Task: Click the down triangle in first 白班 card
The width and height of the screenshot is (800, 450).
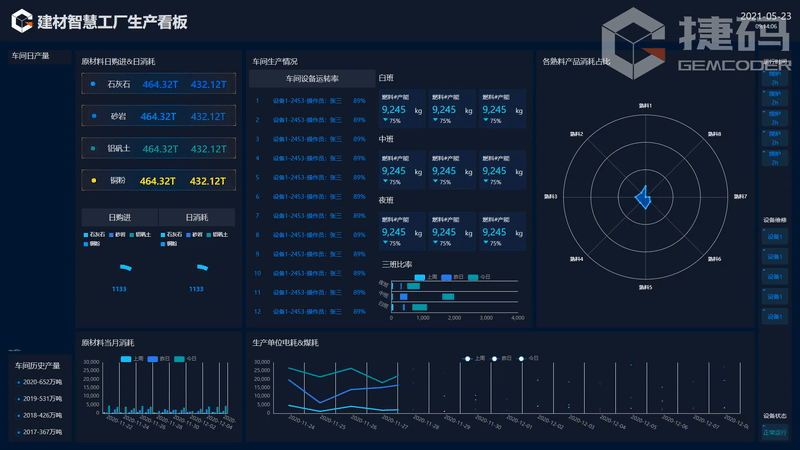Action: pos(385,119)
